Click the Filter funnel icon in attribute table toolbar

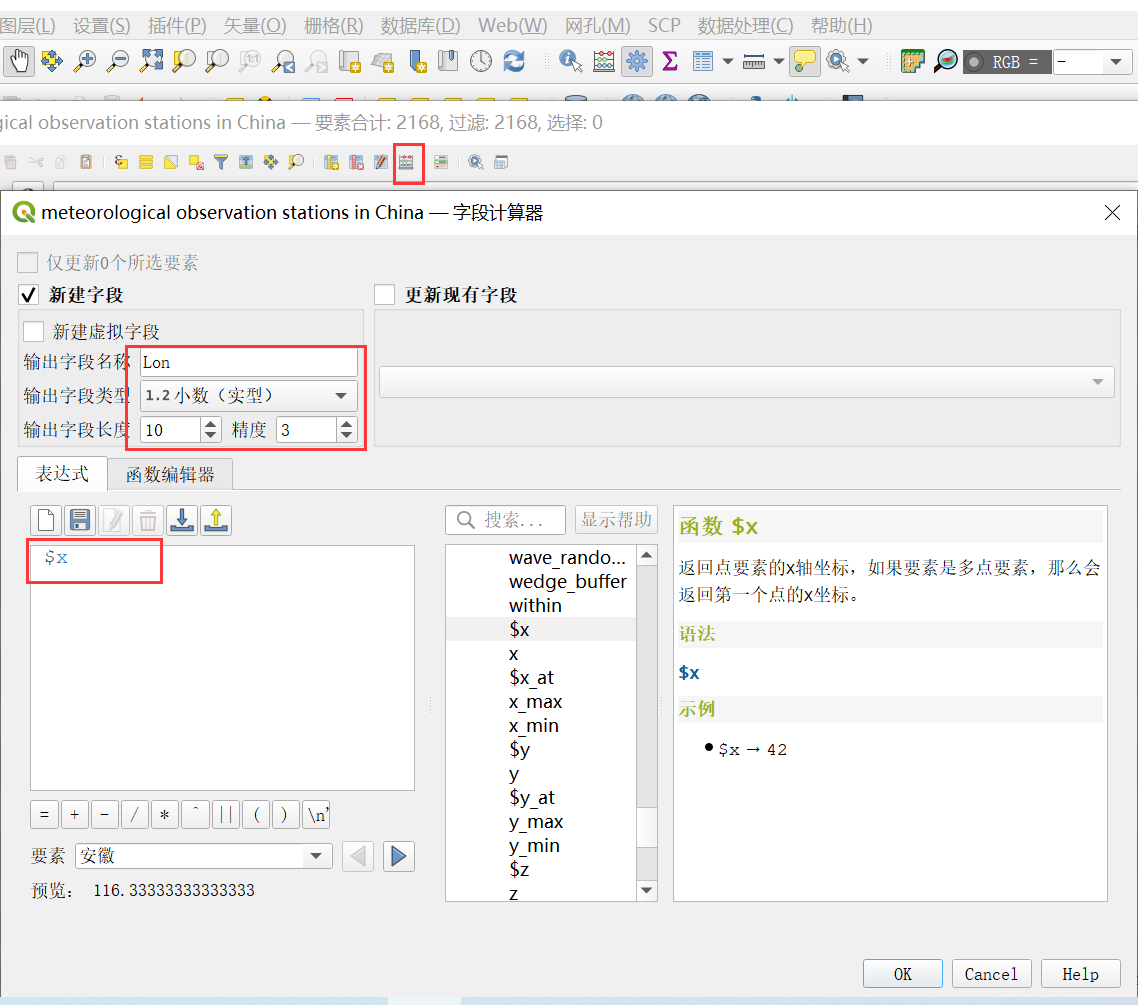pyautogui.click(x=221, y=162)
